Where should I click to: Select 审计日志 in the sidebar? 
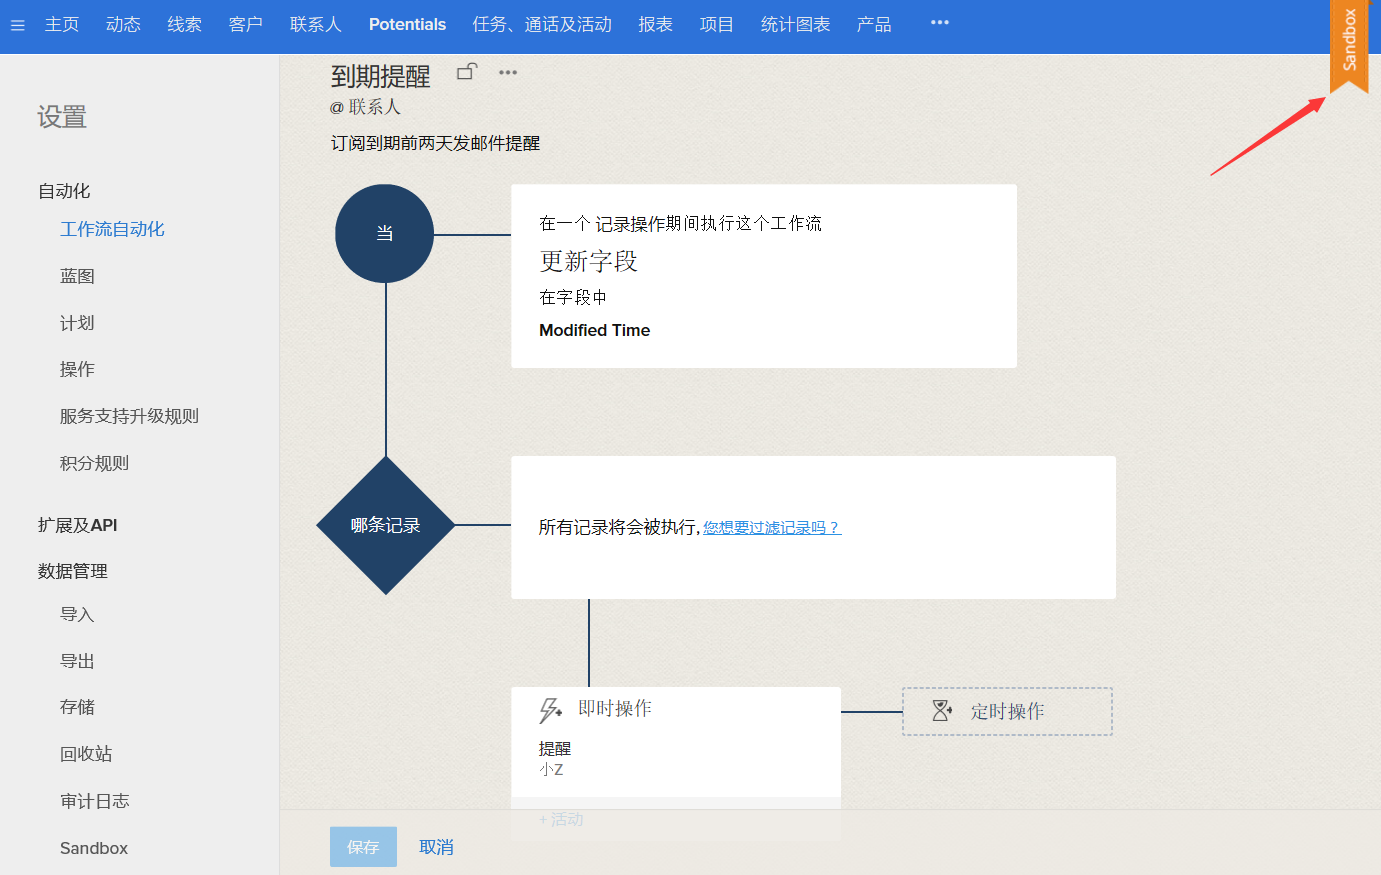point(94,801)
